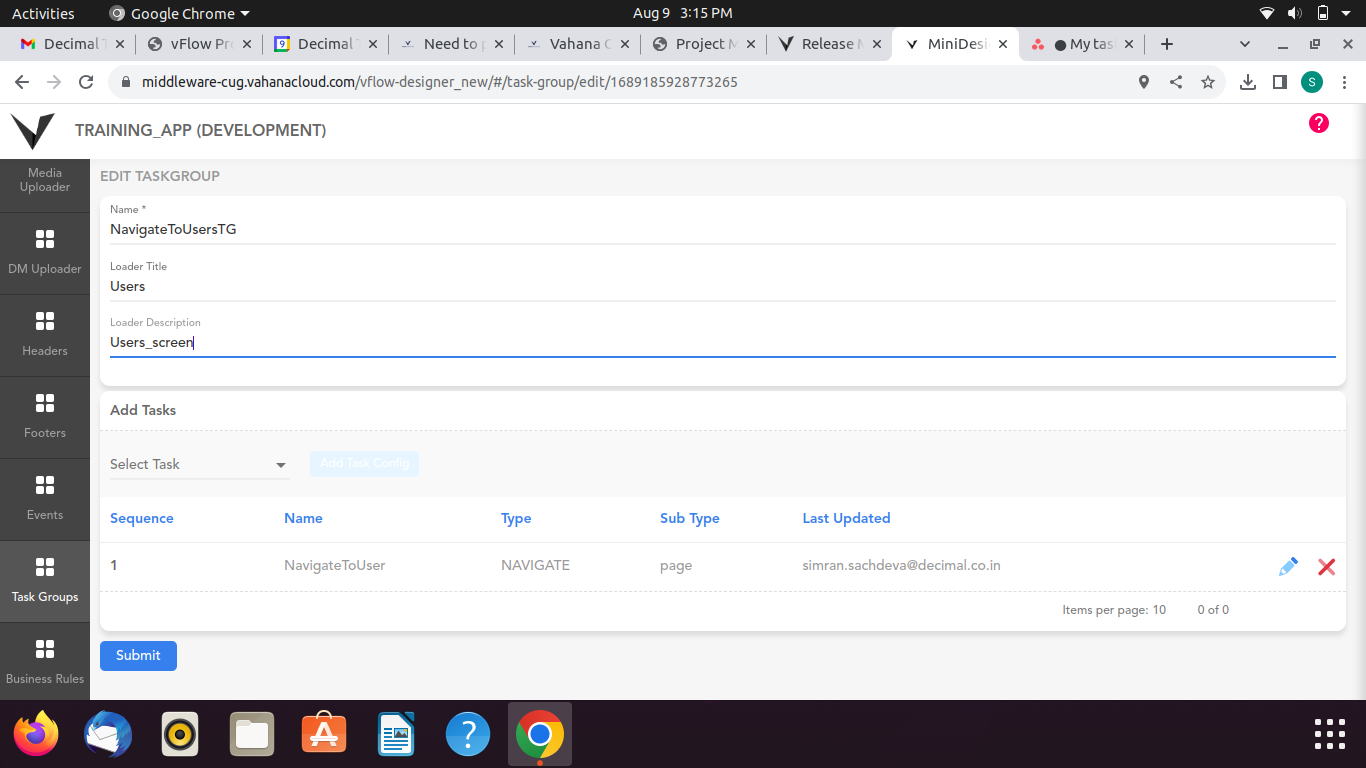Launch Firefox from the dock
This screenshot has width=1366, height=768.
36,735
